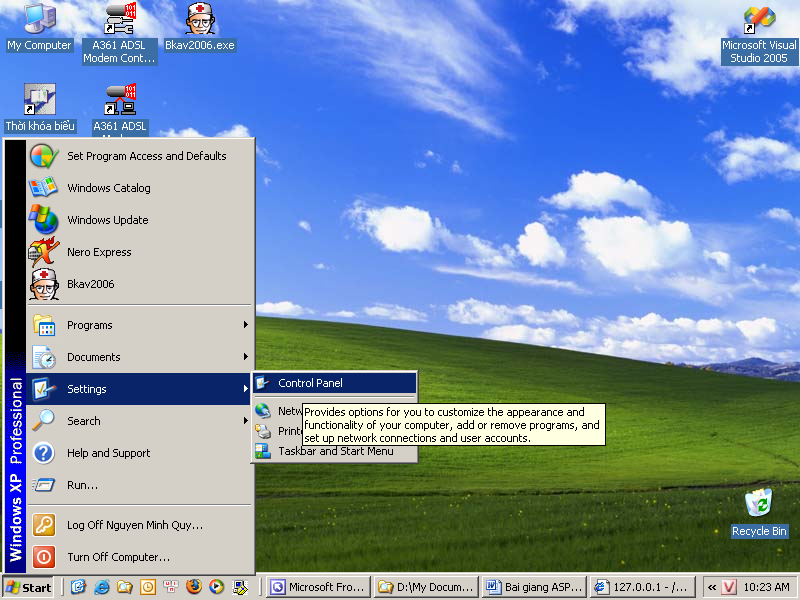Image resolution: width=800 pixels, height=600 pixels.
Task: Switch to the D:\My Docum… taskbar window
Action: (427, 587)
